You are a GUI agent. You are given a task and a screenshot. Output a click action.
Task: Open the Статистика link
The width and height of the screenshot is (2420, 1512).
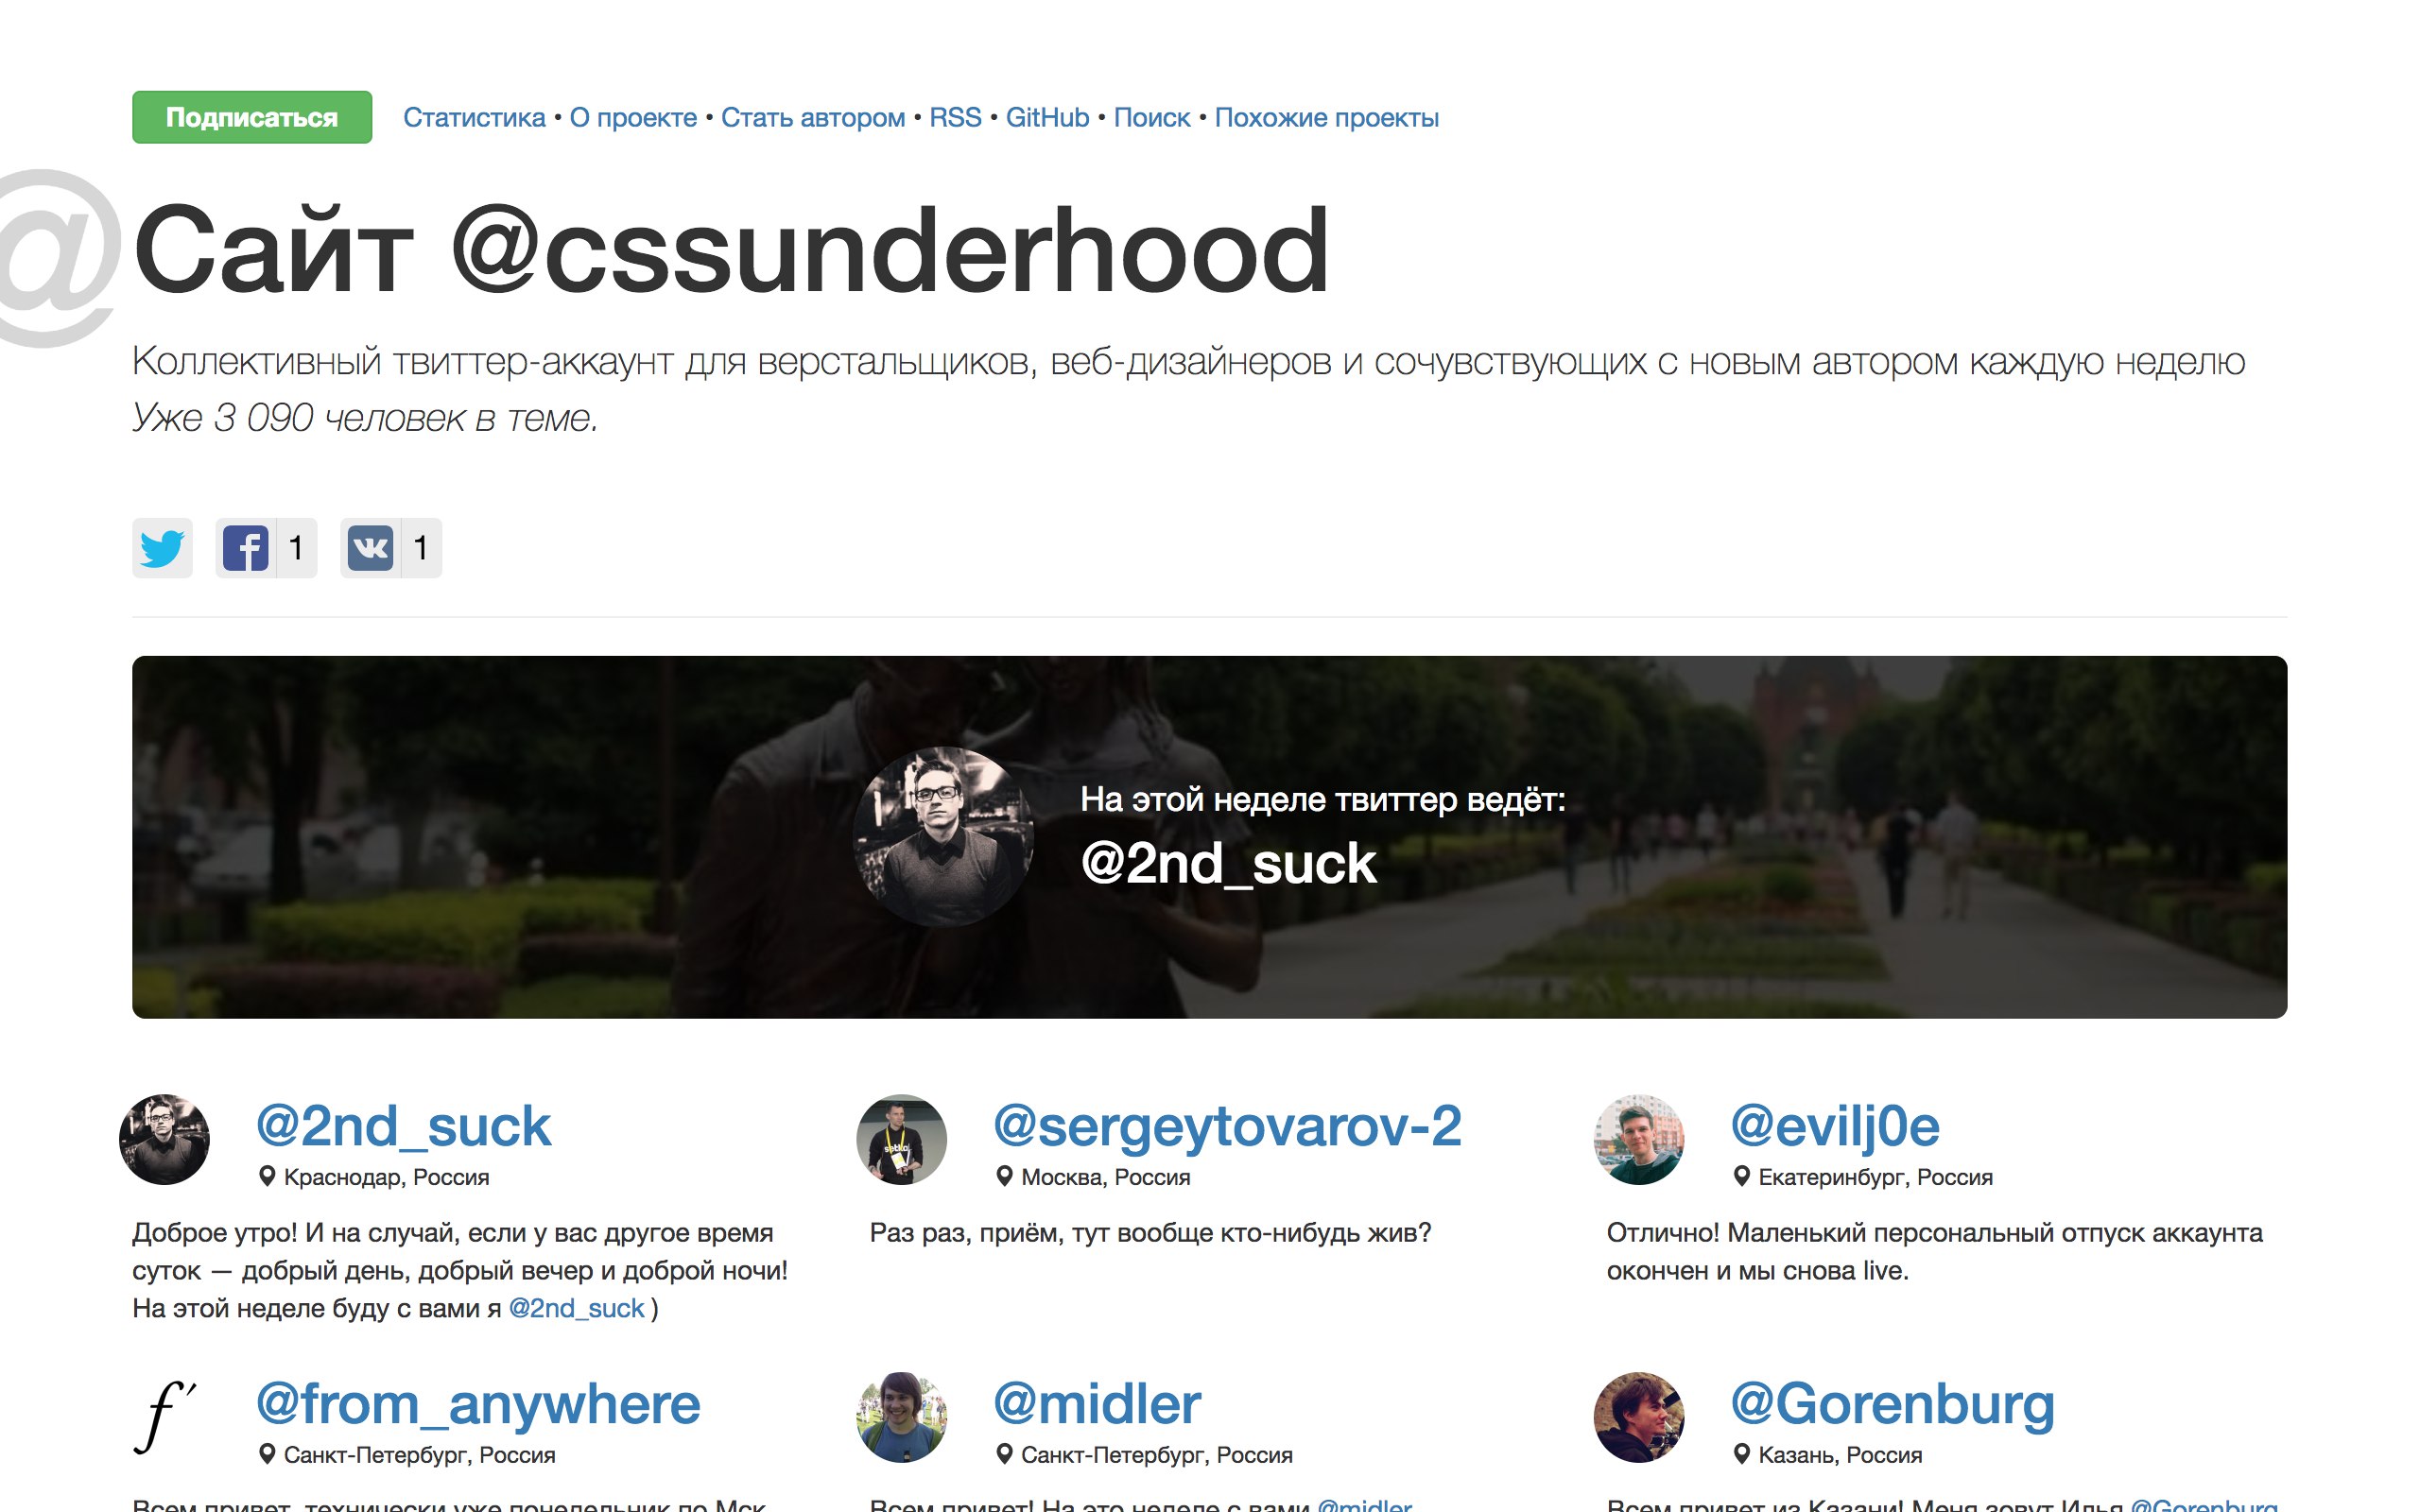pos(474,118)
